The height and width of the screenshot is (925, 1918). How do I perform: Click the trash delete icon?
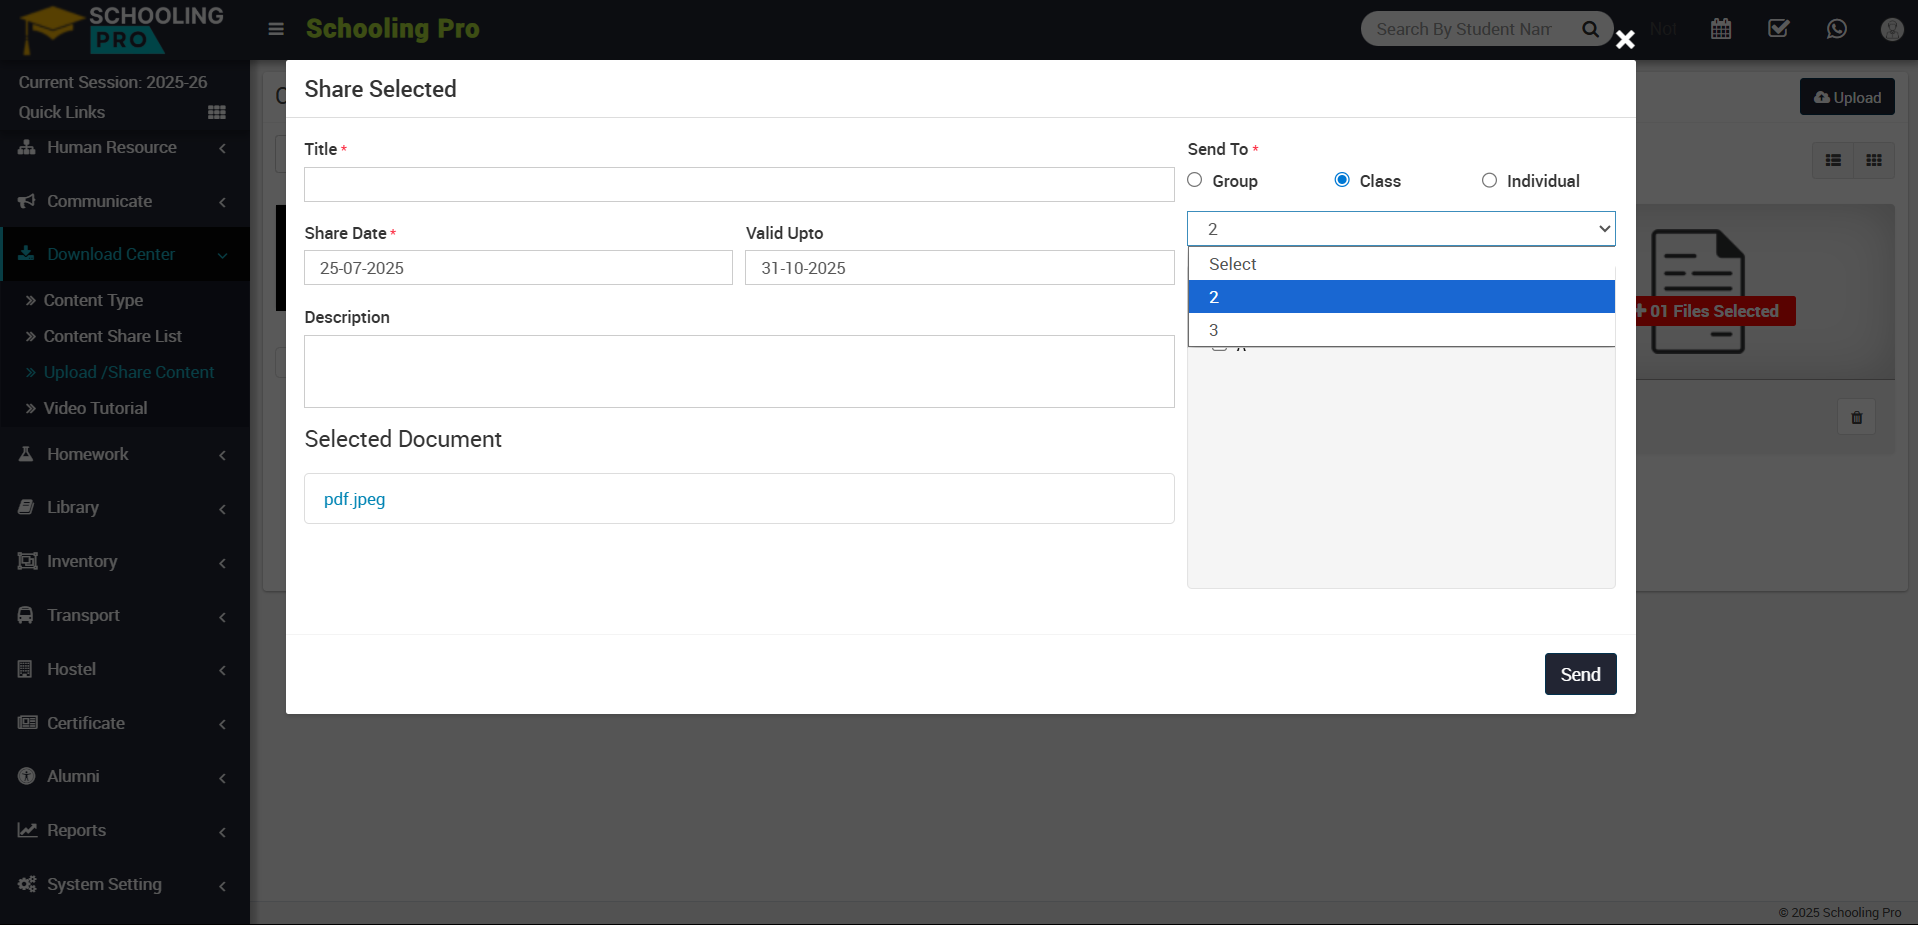coord(1857,417)
